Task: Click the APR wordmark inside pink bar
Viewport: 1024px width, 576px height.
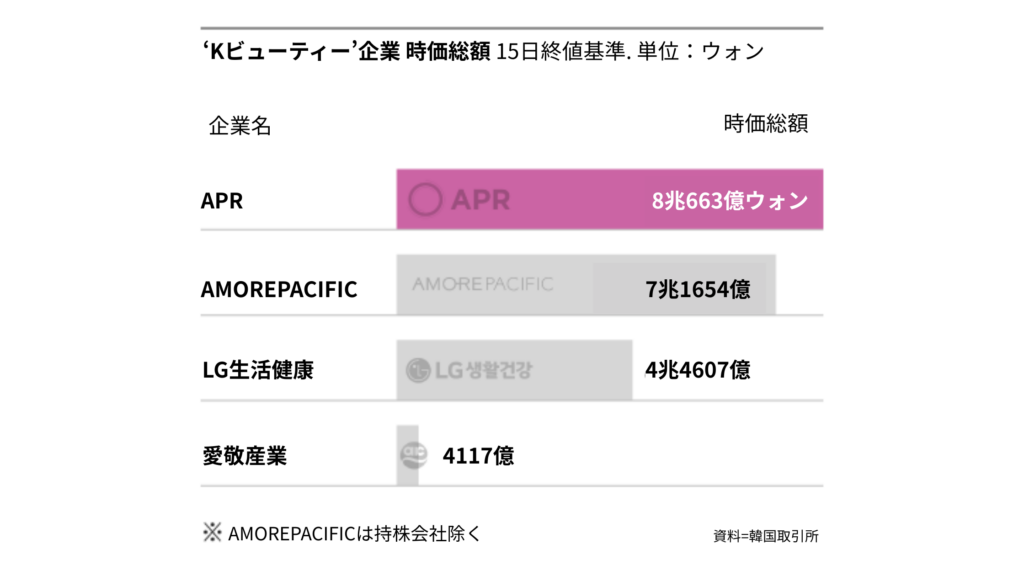Action: pos(480,200)
